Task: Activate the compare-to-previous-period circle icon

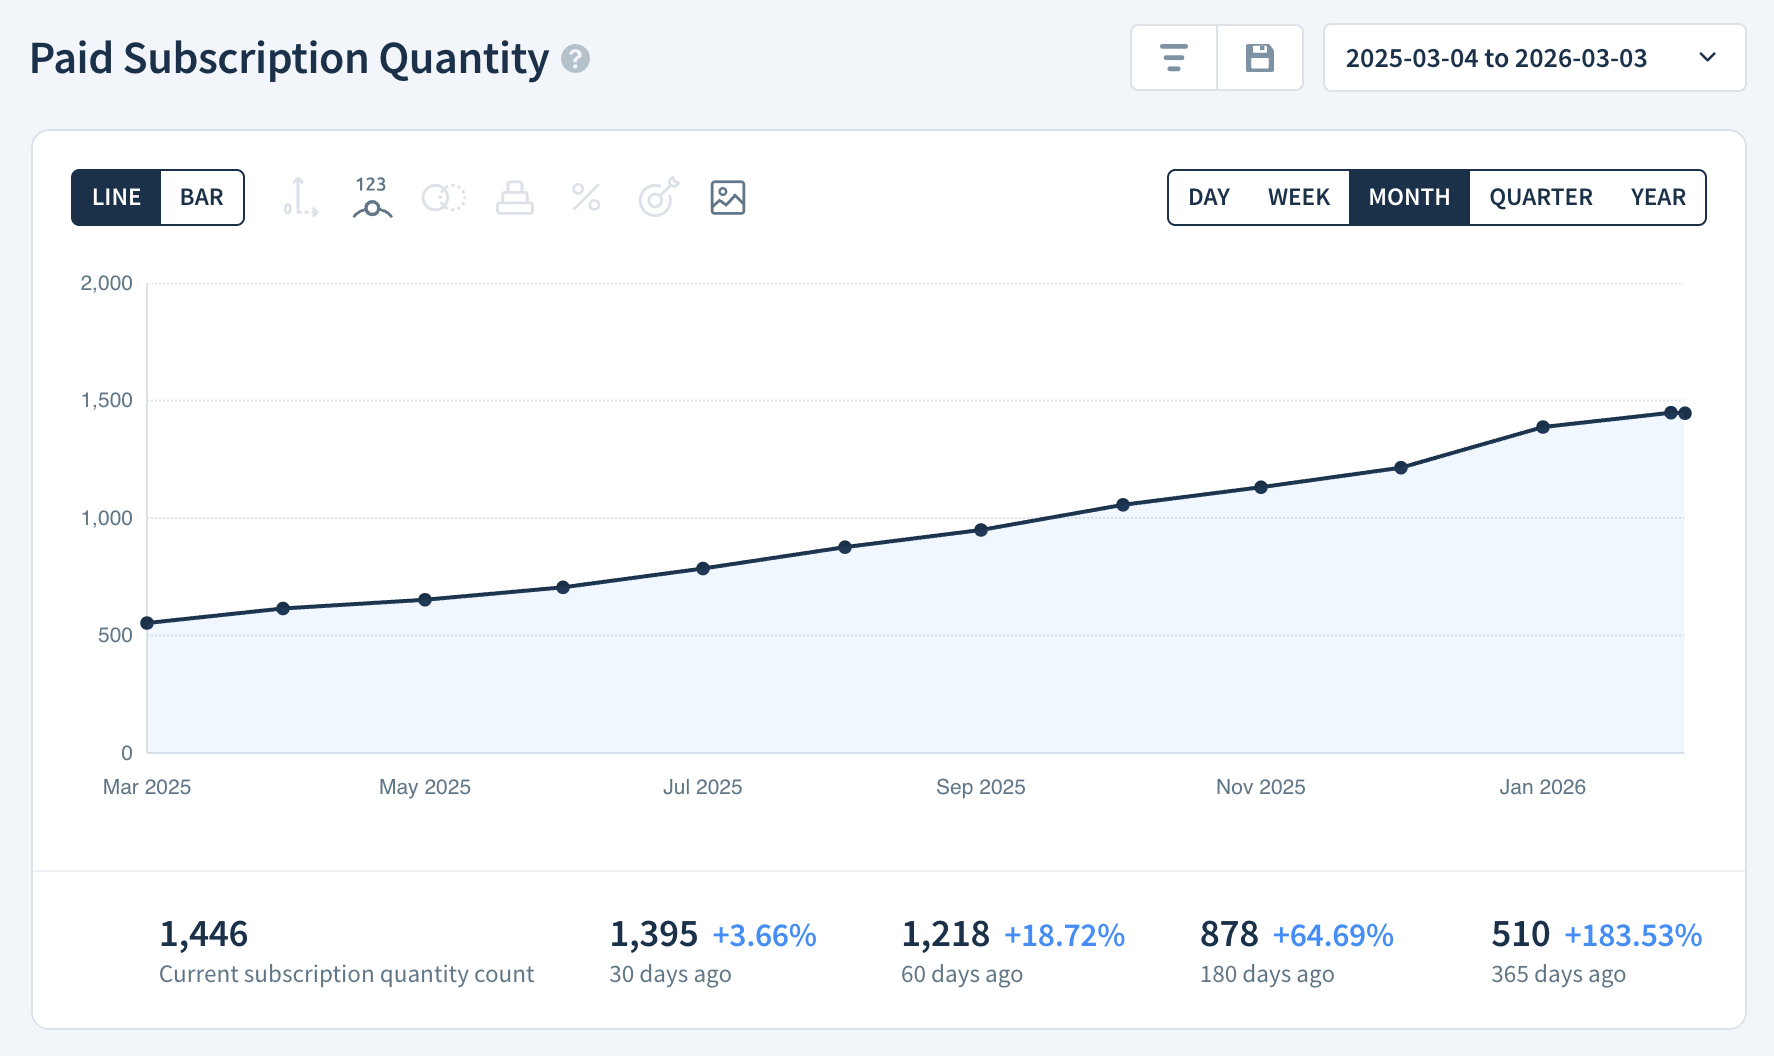Action: tap(443, 197)
